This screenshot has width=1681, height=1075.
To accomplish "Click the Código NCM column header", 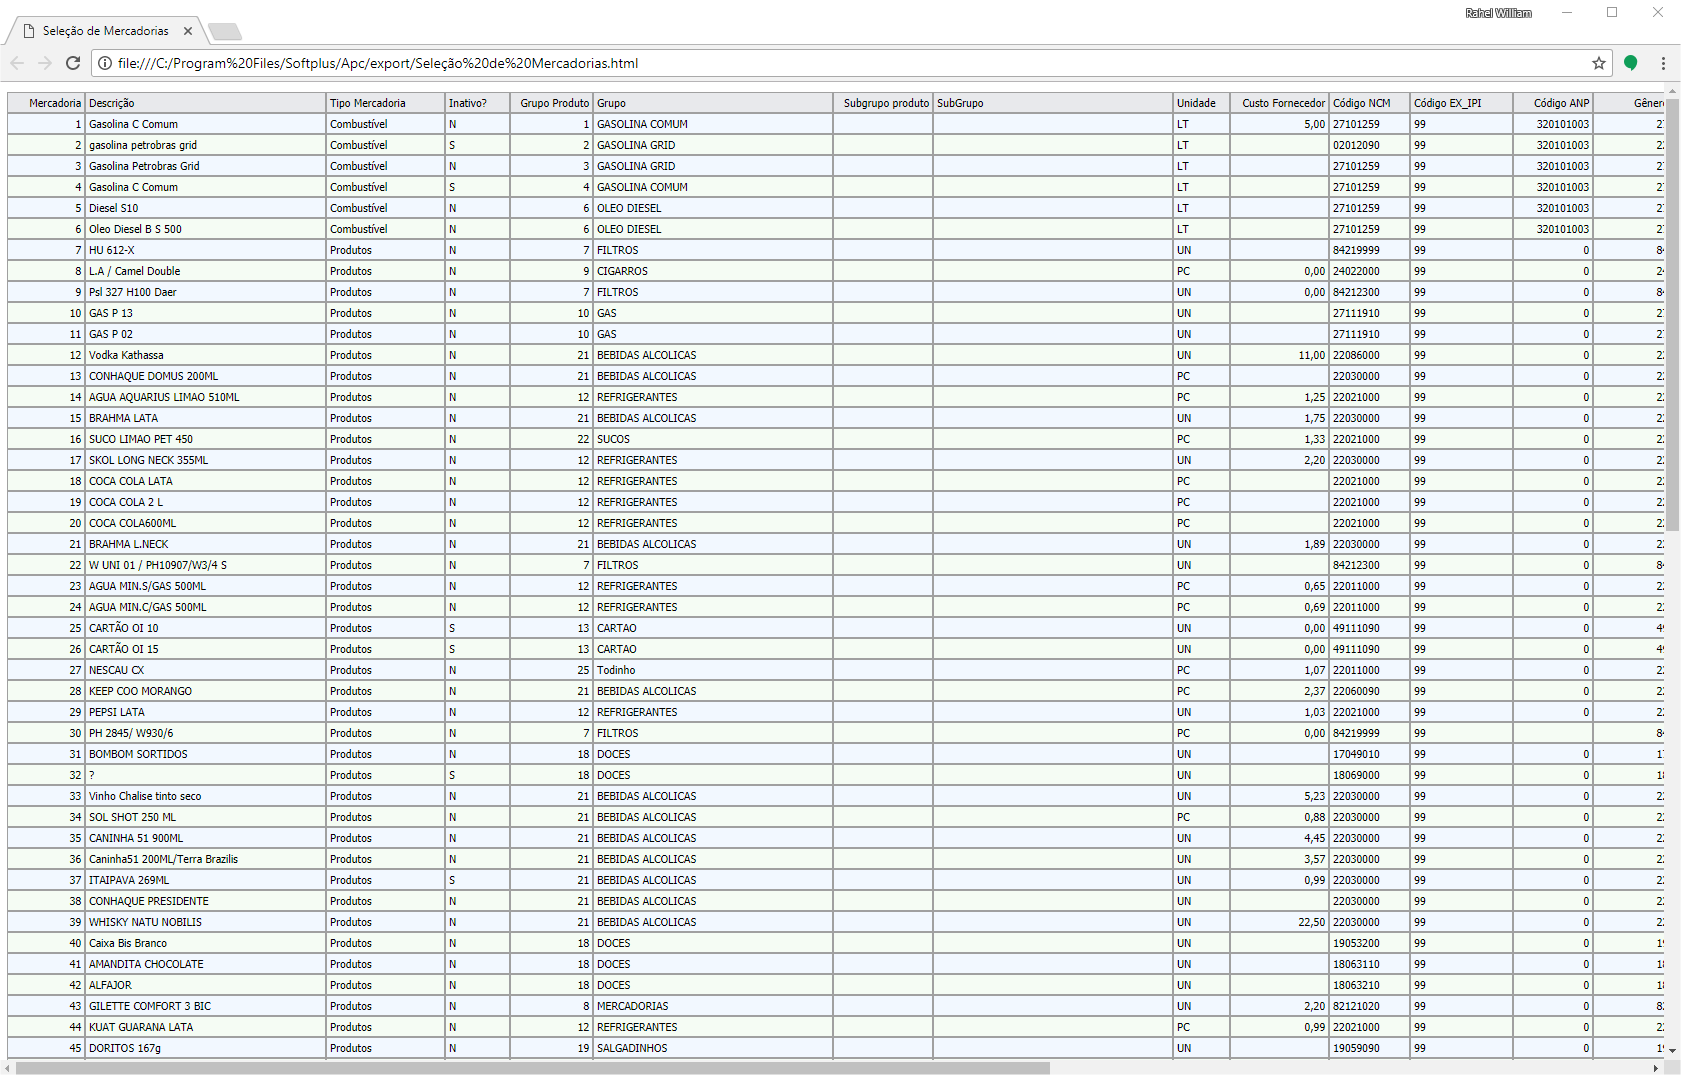I will (1370, 103).
